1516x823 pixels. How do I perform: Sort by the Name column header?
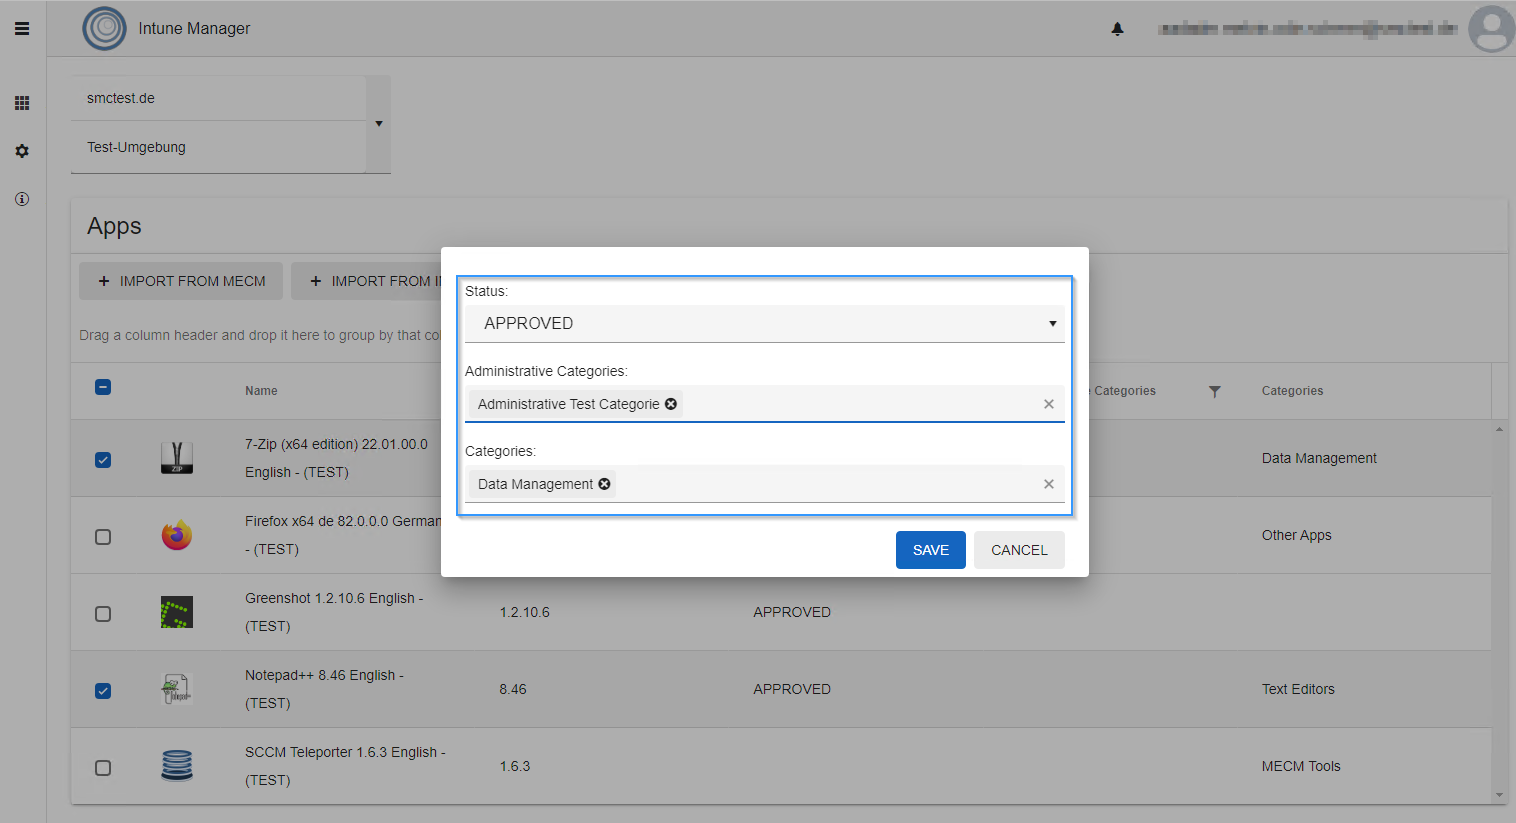[x=261, y=391]
